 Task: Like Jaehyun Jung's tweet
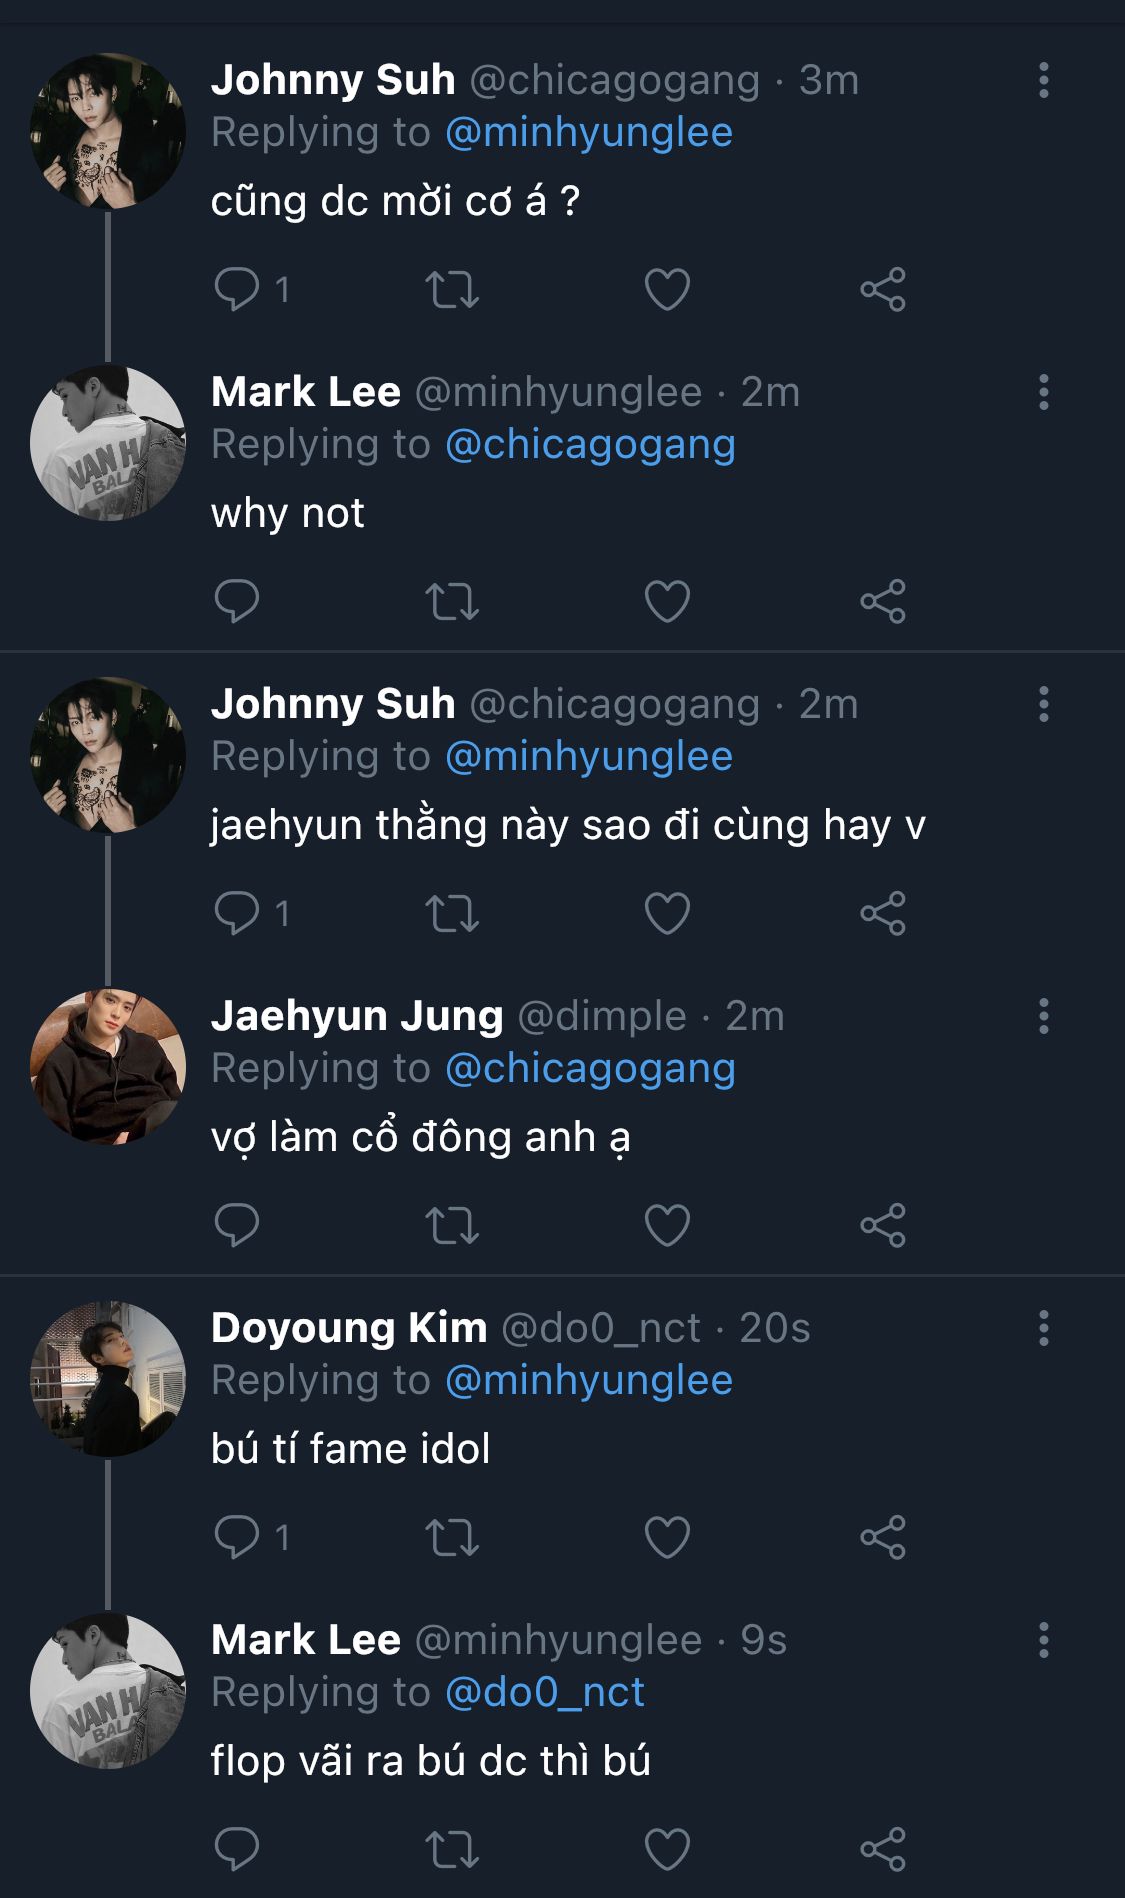pyautogui.click(x=667, y=1226)
